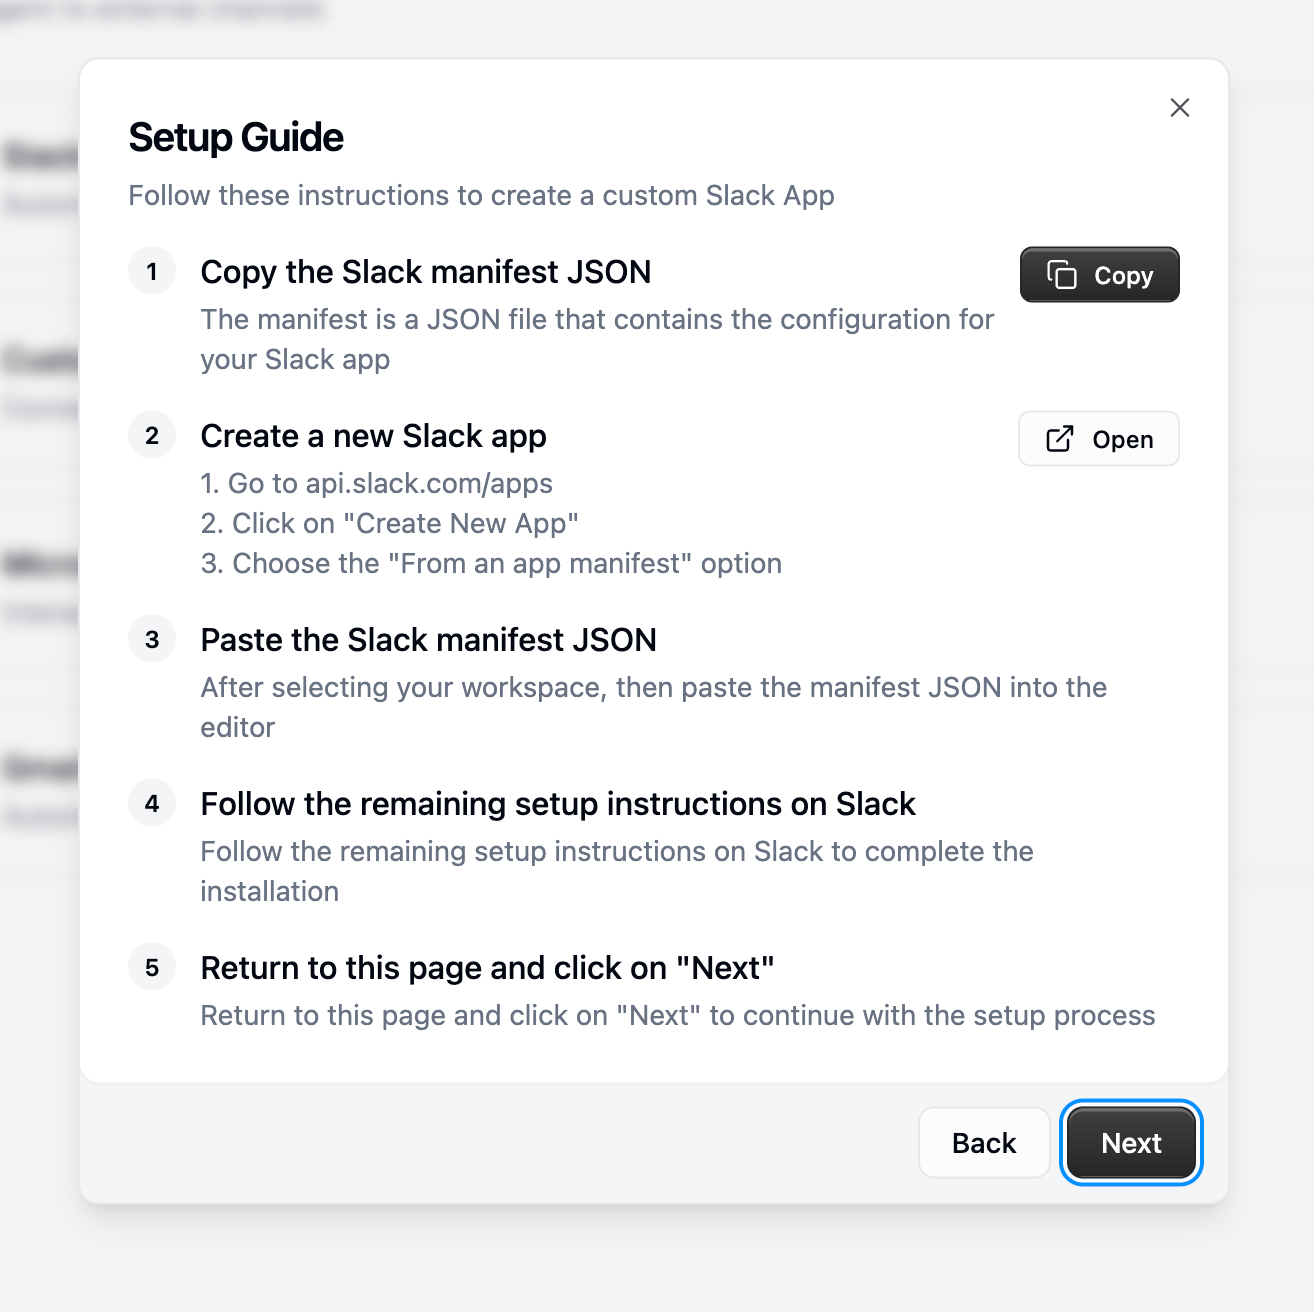Click Next to continue the setup

coord(1130,1143)
